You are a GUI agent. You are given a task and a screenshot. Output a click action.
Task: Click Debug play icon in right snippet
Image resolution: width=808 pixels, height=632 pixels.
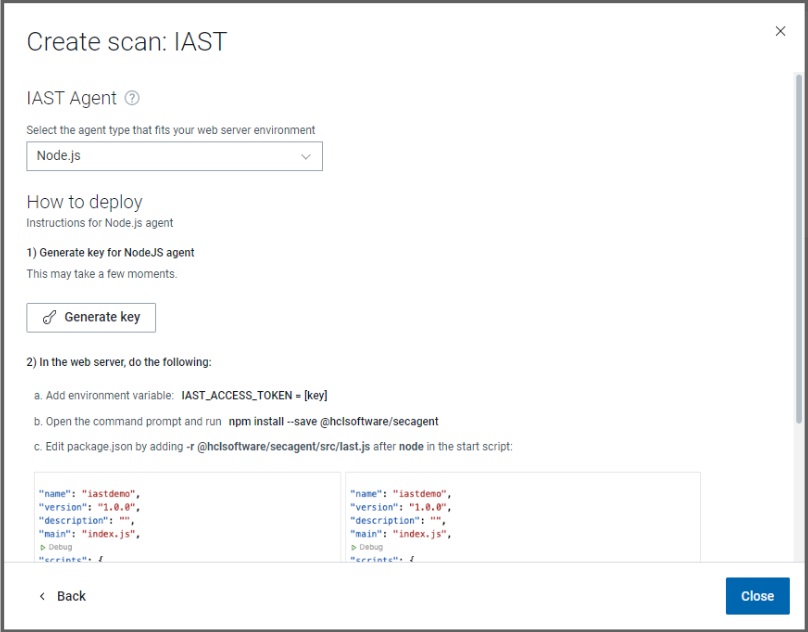pyautogui.click(x=354, y=547)
